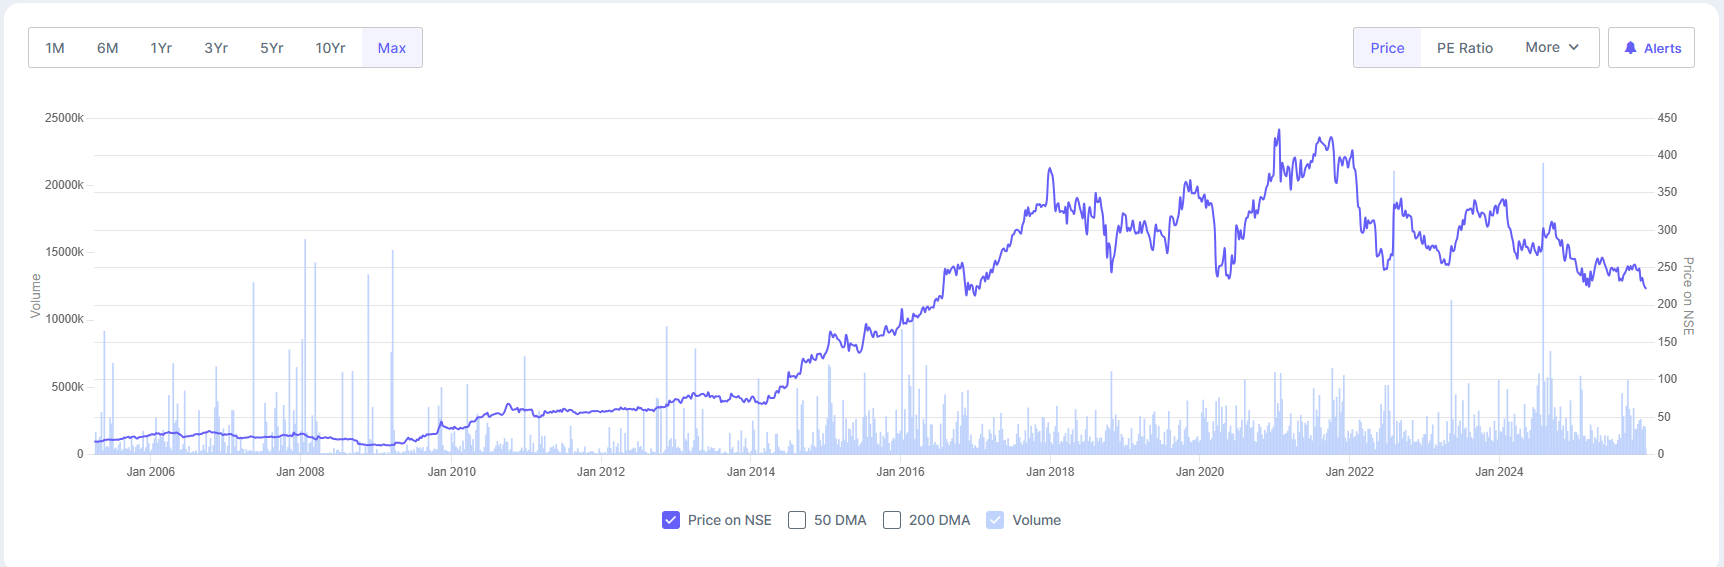Select the 1M time range

point(55,48)
